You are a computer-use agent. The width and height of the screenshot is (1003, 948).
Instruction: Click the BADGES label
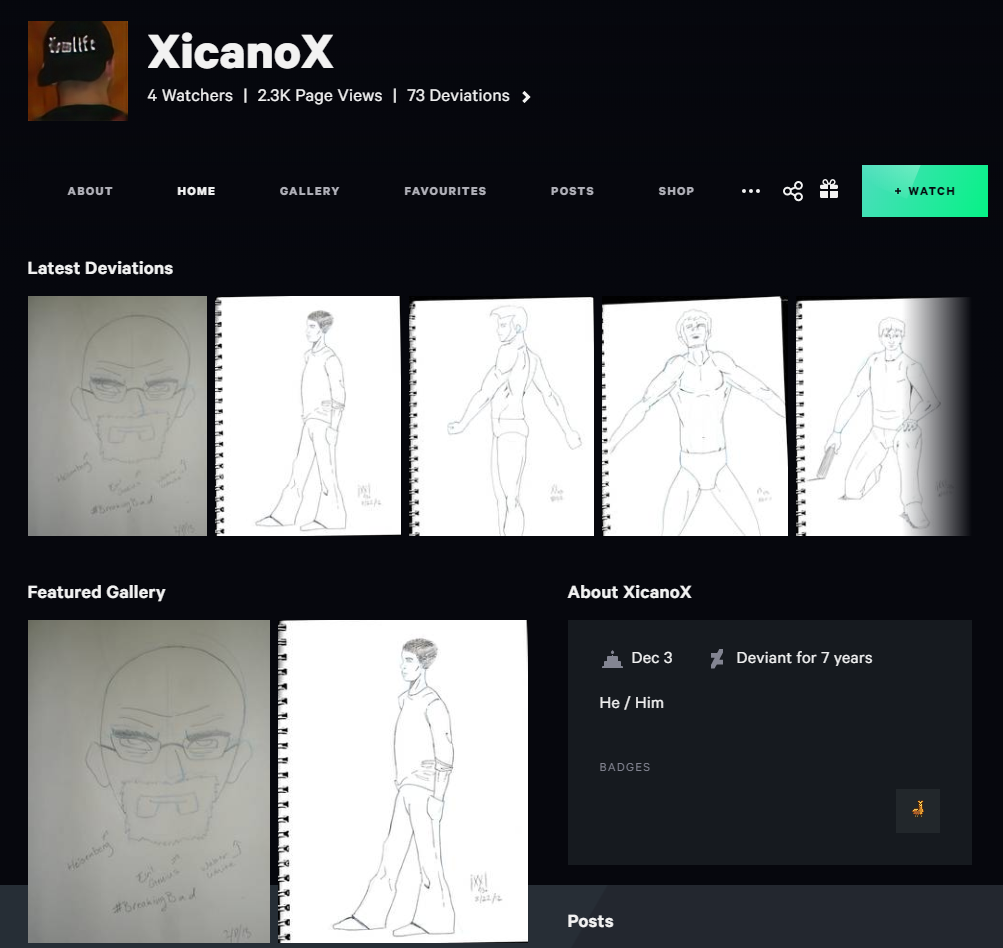[625, 767]
